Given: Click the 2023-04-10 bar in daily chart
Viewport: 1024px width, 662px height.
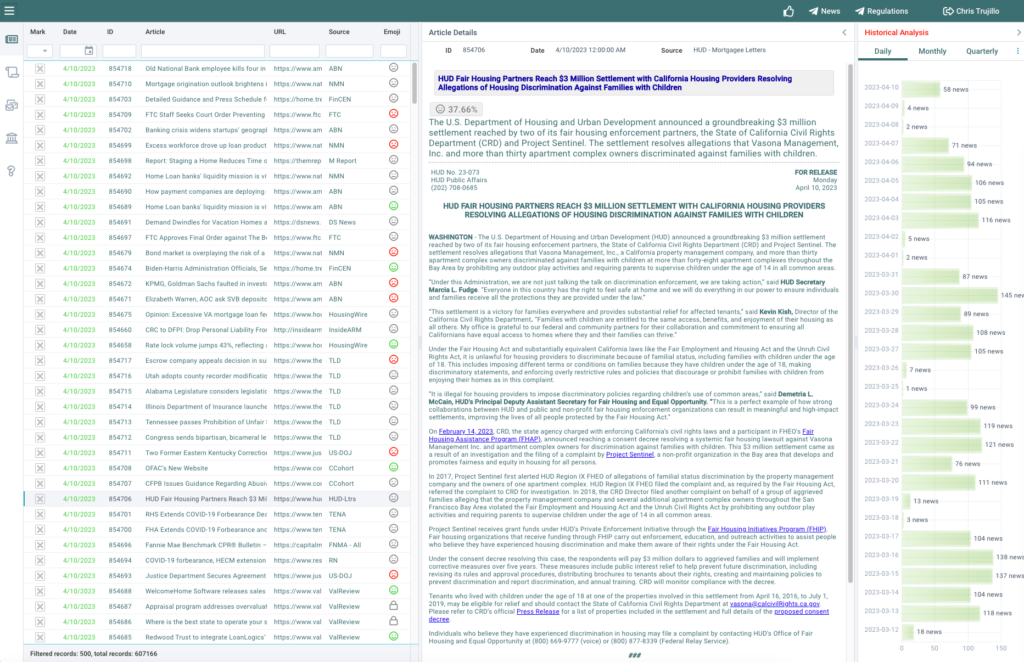Looking at the screenshot, I should coord(920,89).
